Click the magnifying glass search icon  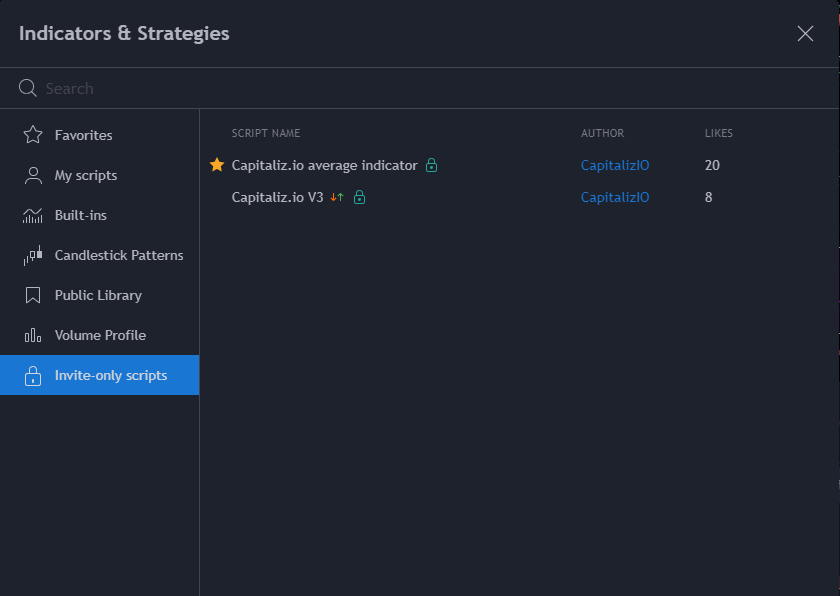(x=28, y=88)
